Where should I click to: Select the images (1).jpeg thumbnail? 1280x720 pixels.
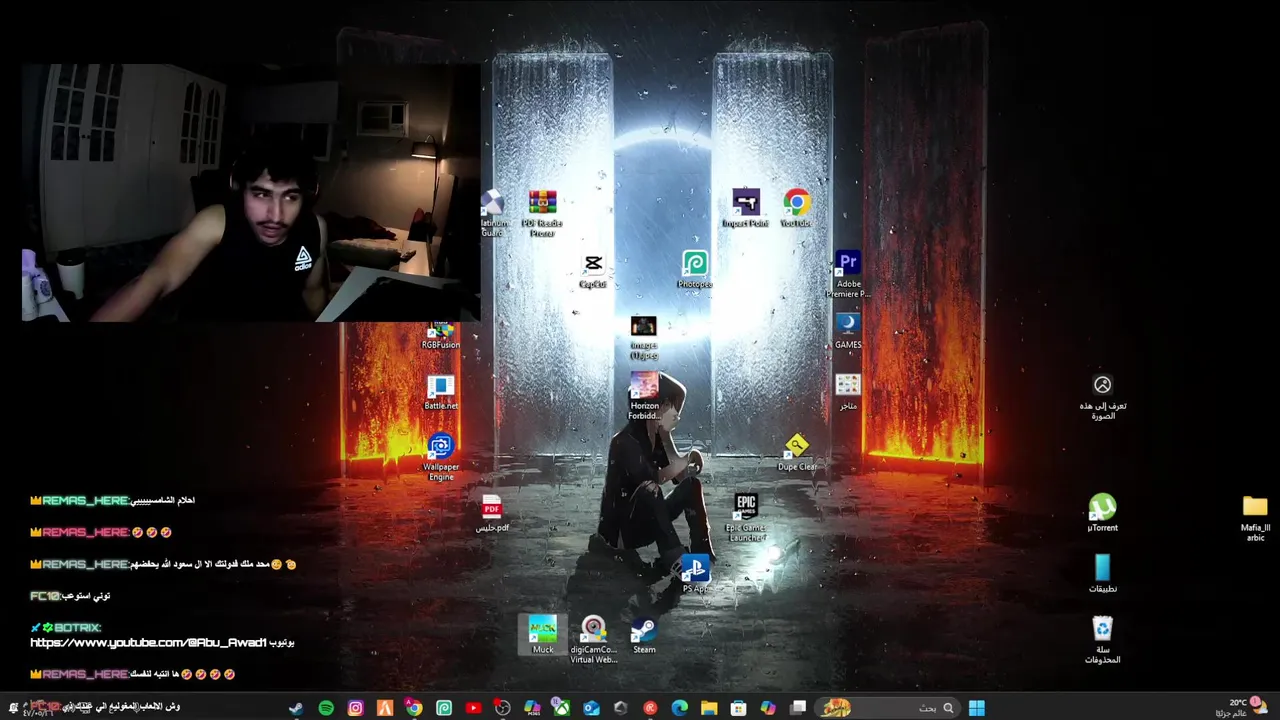[644, 338]
